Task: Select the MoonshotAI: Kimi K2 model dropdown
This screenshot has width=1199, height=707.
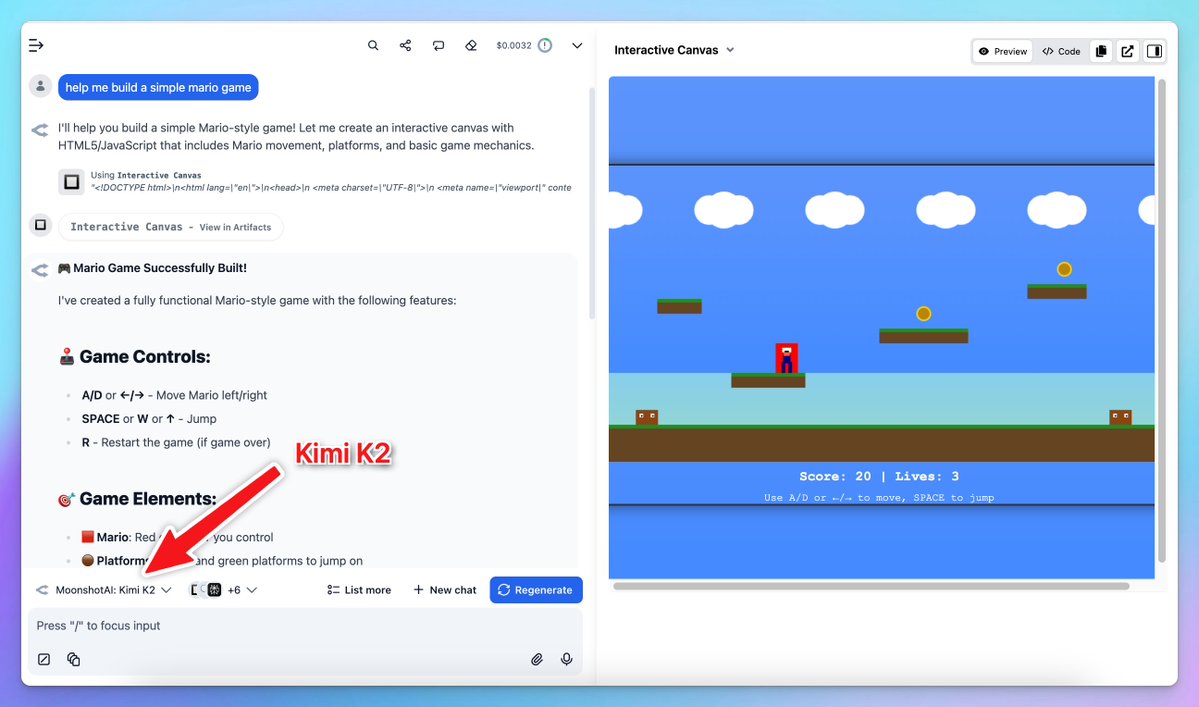Action: 104,590
